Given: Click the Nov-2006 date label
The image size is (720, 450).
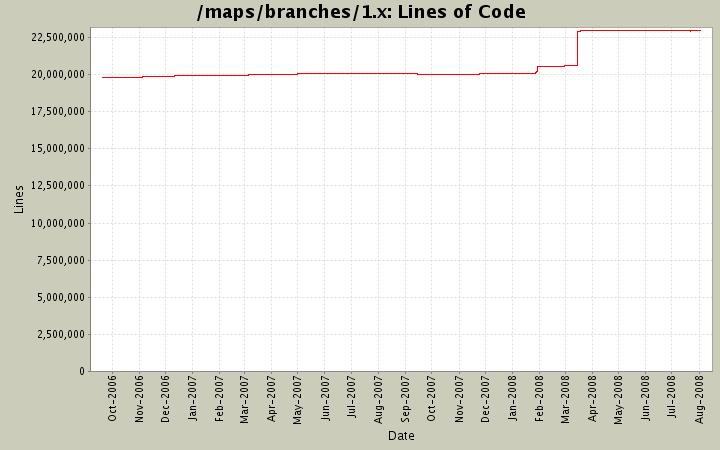Looking at the screenshot, I should point(139,399).
